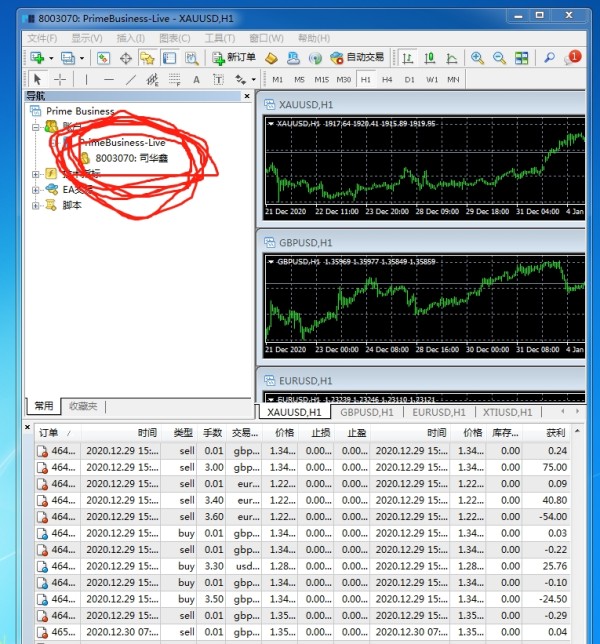
Task: Select the crosshair tool
Action: tap(60, 79)
